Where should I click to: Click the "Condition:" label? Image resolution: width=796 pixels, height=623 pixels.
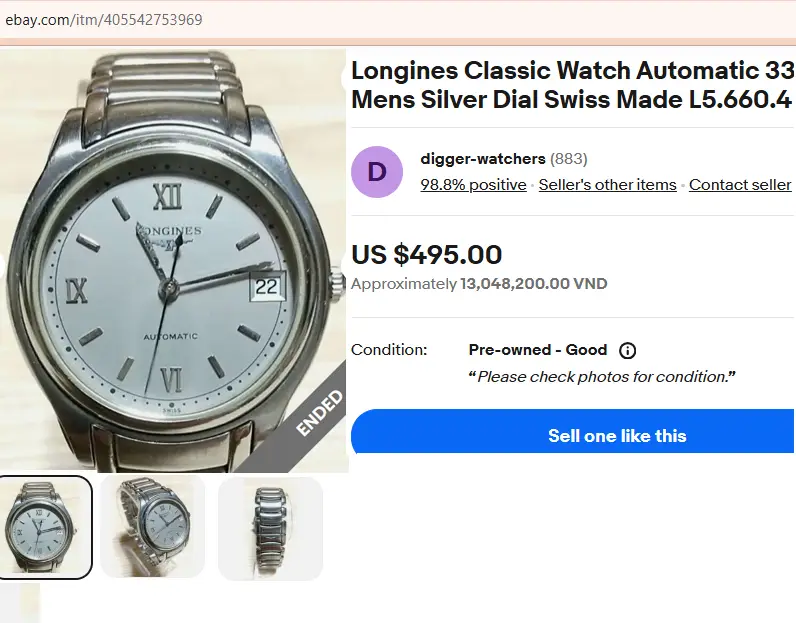[389, 350]
